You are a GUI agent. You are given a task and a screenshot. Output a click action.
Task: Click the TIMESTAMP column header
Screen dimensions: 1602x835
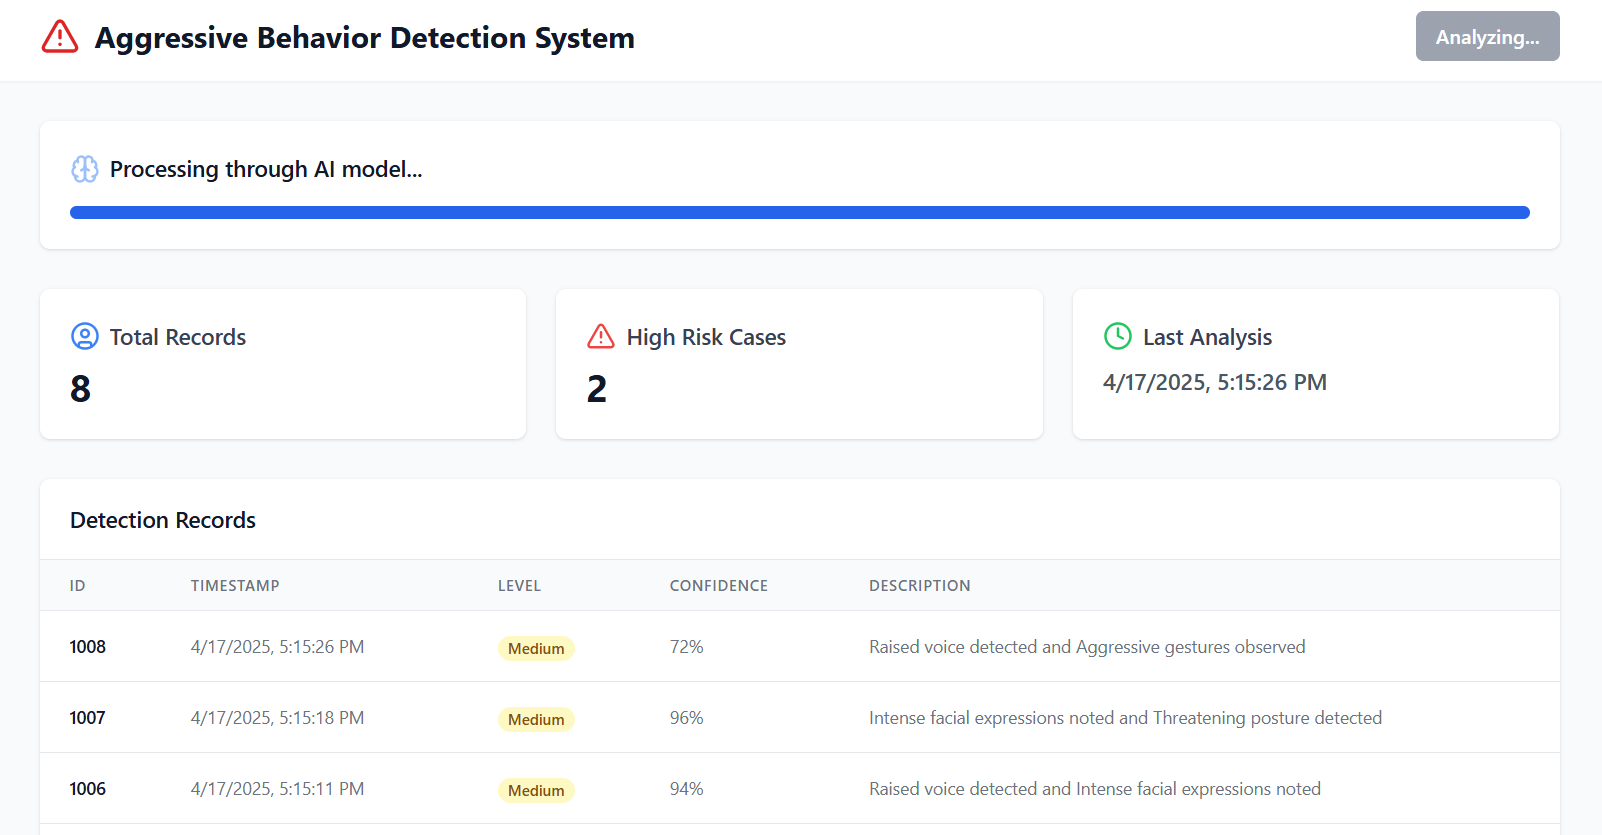235,586
